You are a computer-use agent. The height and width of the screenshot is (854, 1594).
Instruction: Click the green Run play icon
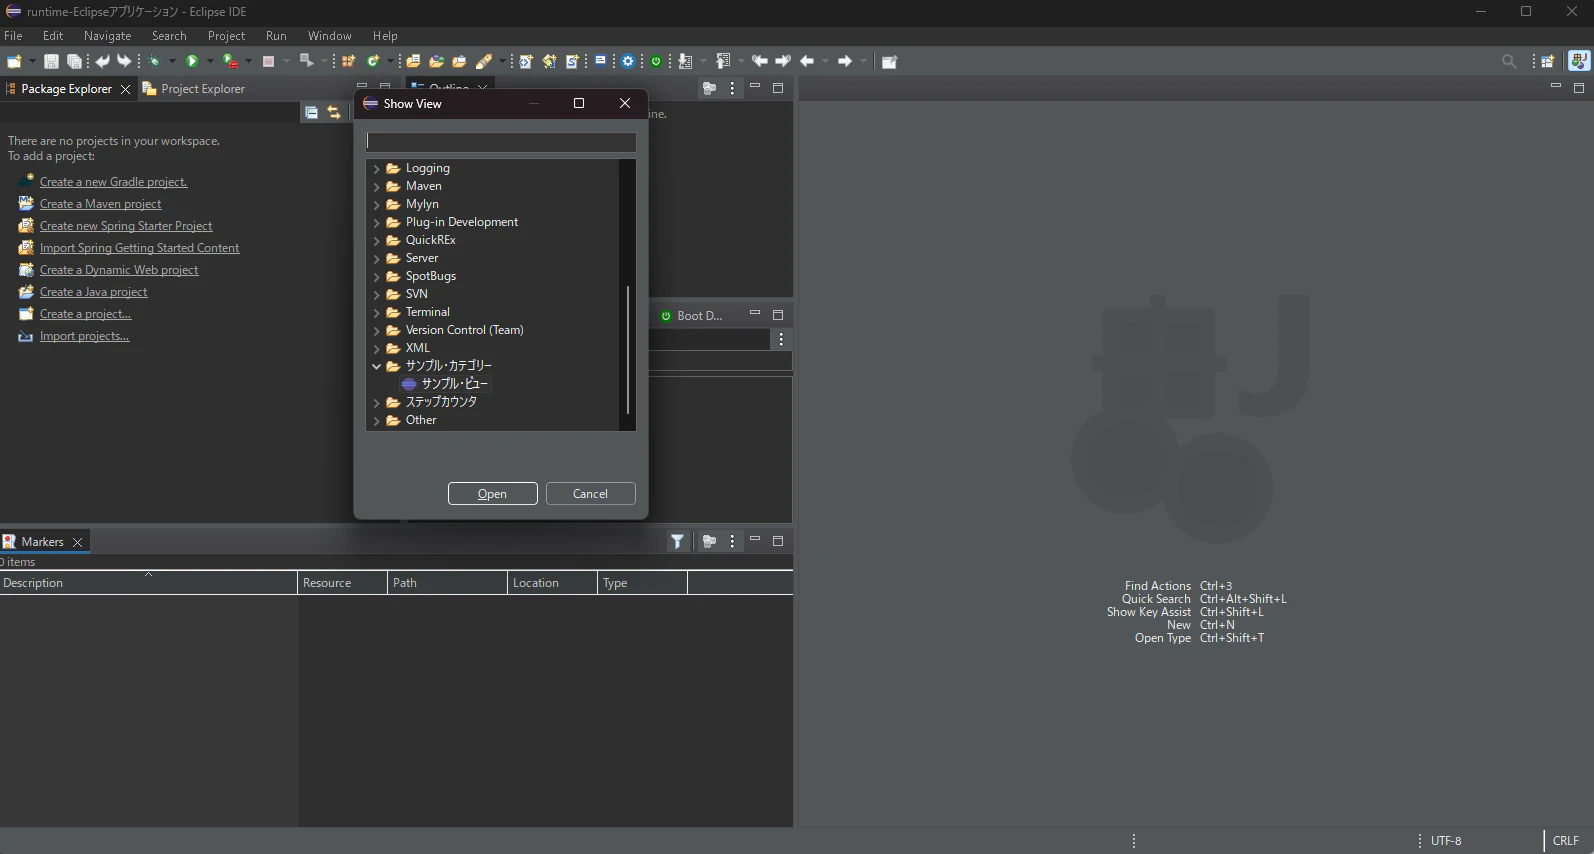[192, 61]
